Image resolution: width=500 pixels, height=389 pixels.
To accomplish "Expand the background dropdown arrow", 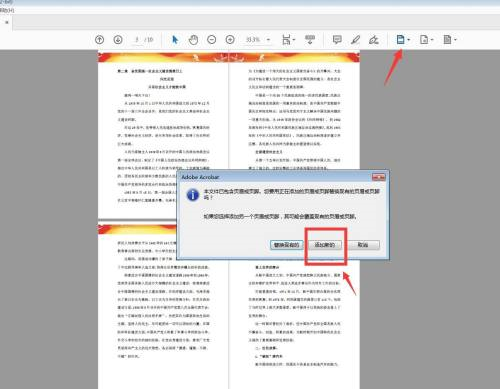I will click(x=455, y=40).
